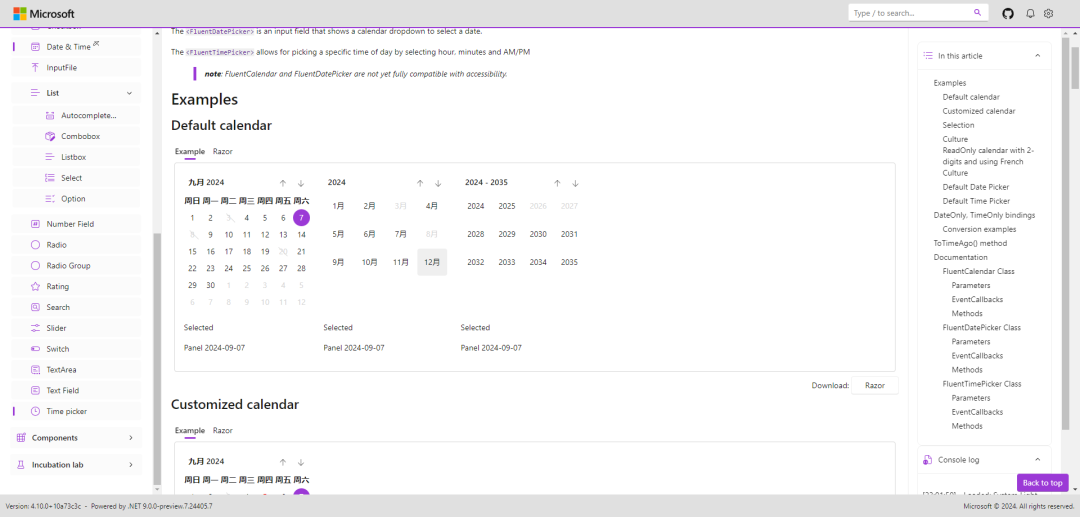Go to previous month in default calendar
This screenshot has height=517, width=1080.
tap(283, 183)
